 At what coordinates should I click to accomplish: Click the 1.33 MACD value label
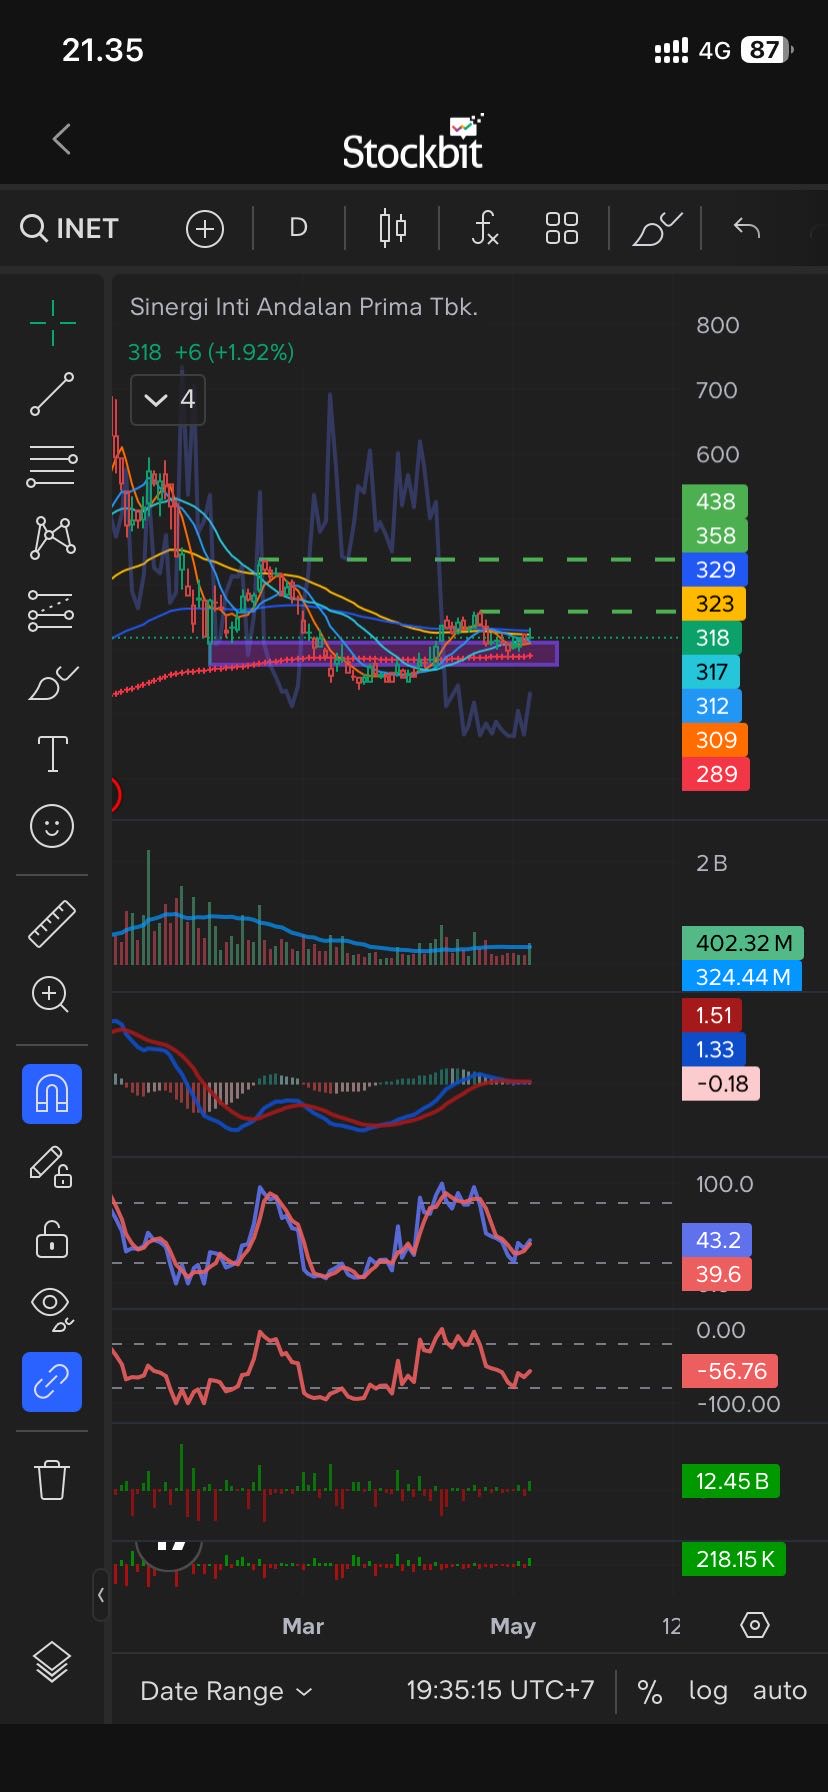tap(714, 1050)
